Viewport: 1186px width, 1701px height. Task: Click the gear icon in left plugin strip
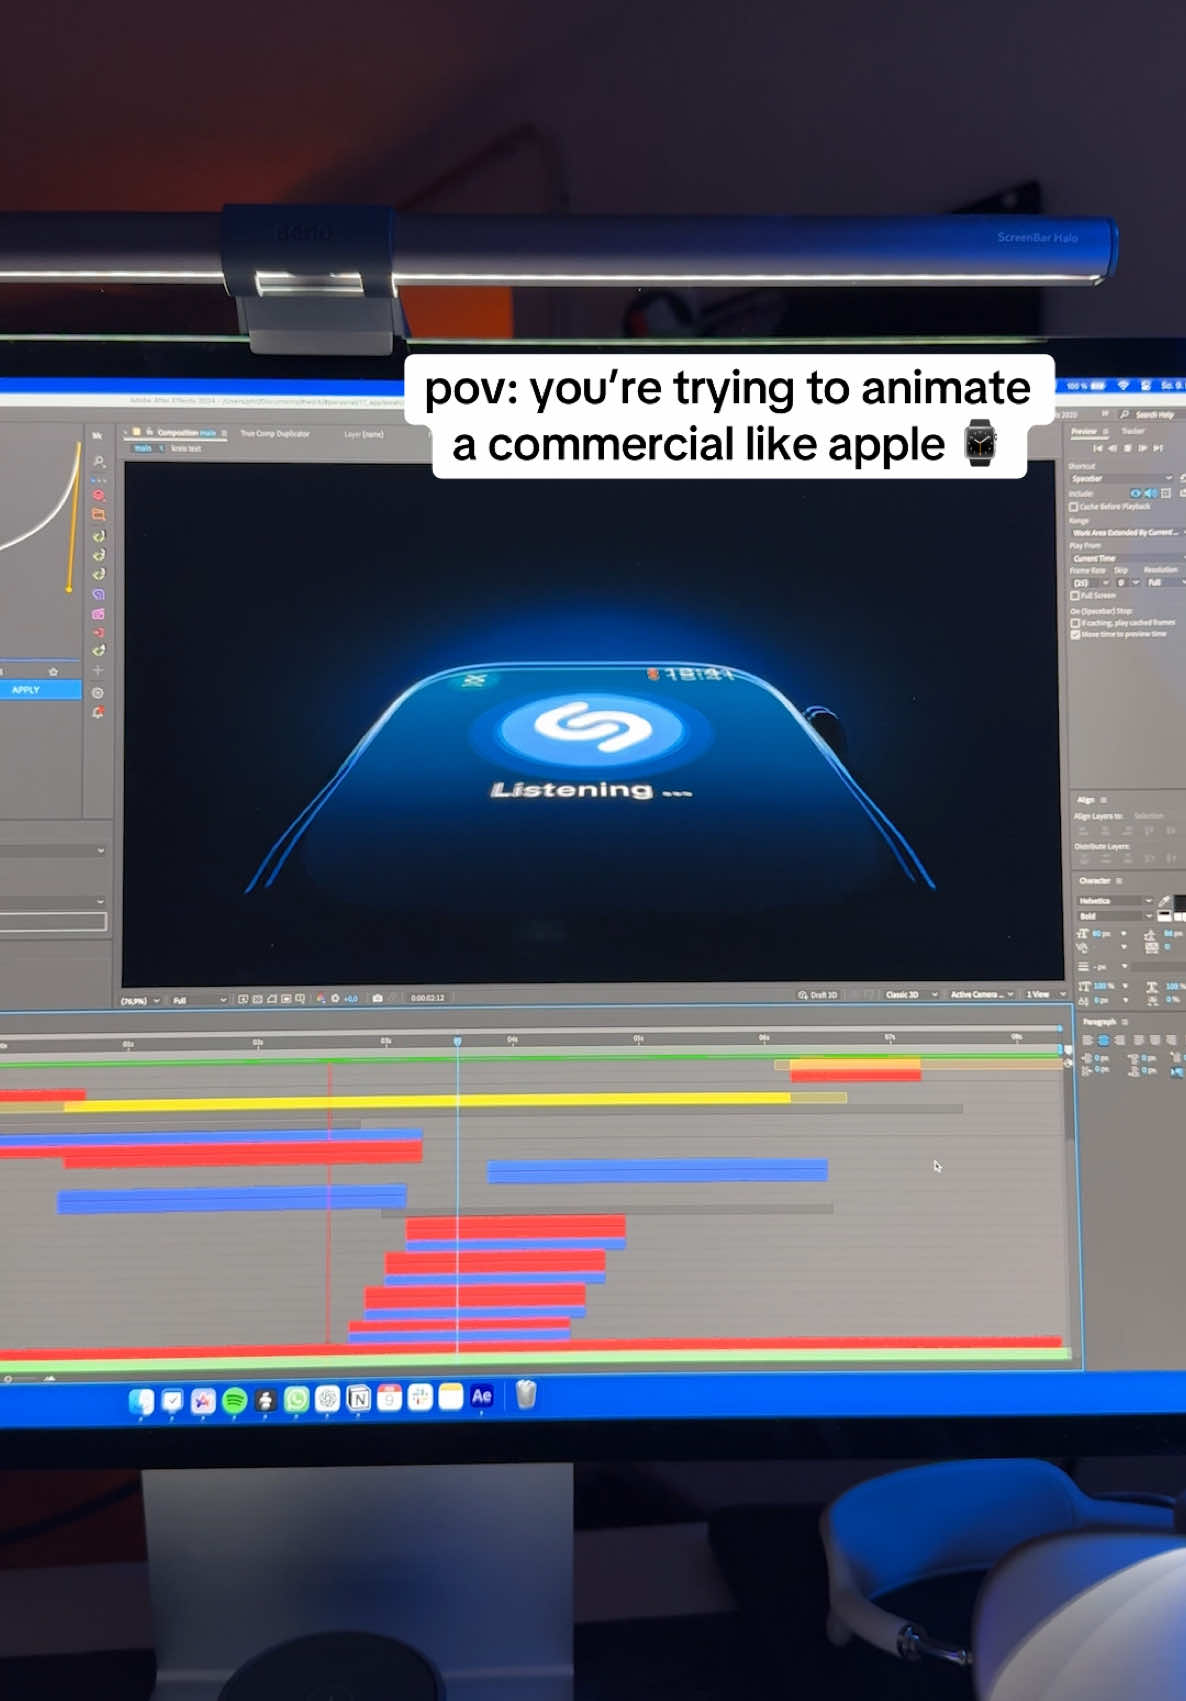coord(98,692)
